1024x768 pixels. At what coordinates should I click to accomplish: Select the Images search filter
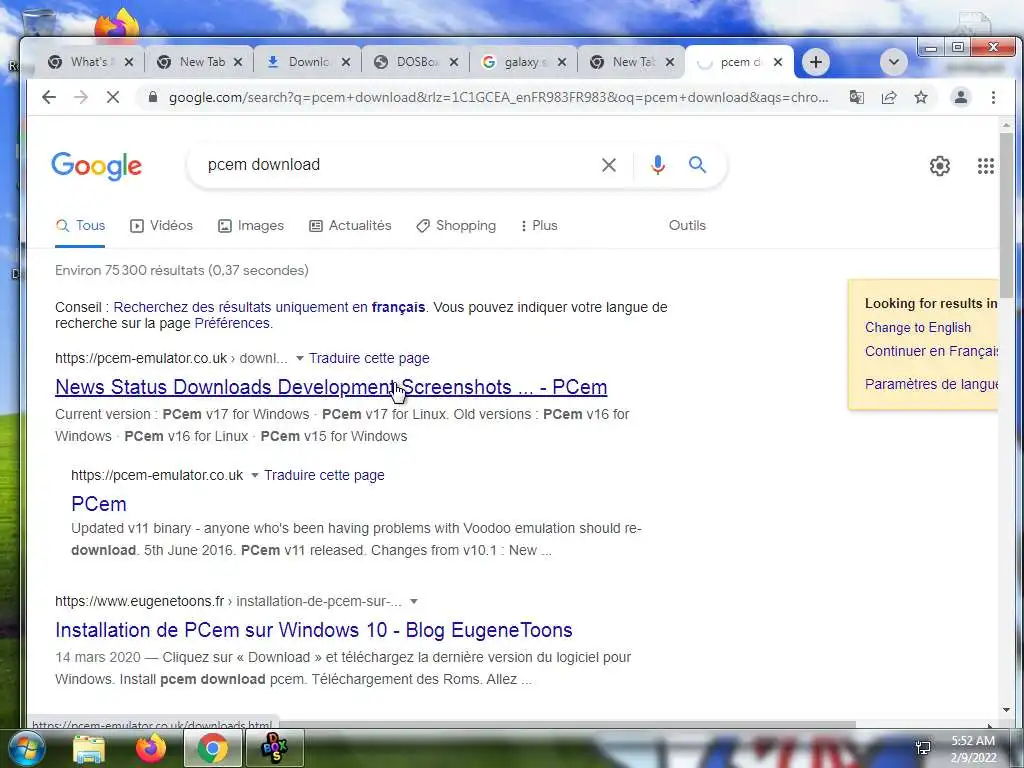tap(251, 225)
